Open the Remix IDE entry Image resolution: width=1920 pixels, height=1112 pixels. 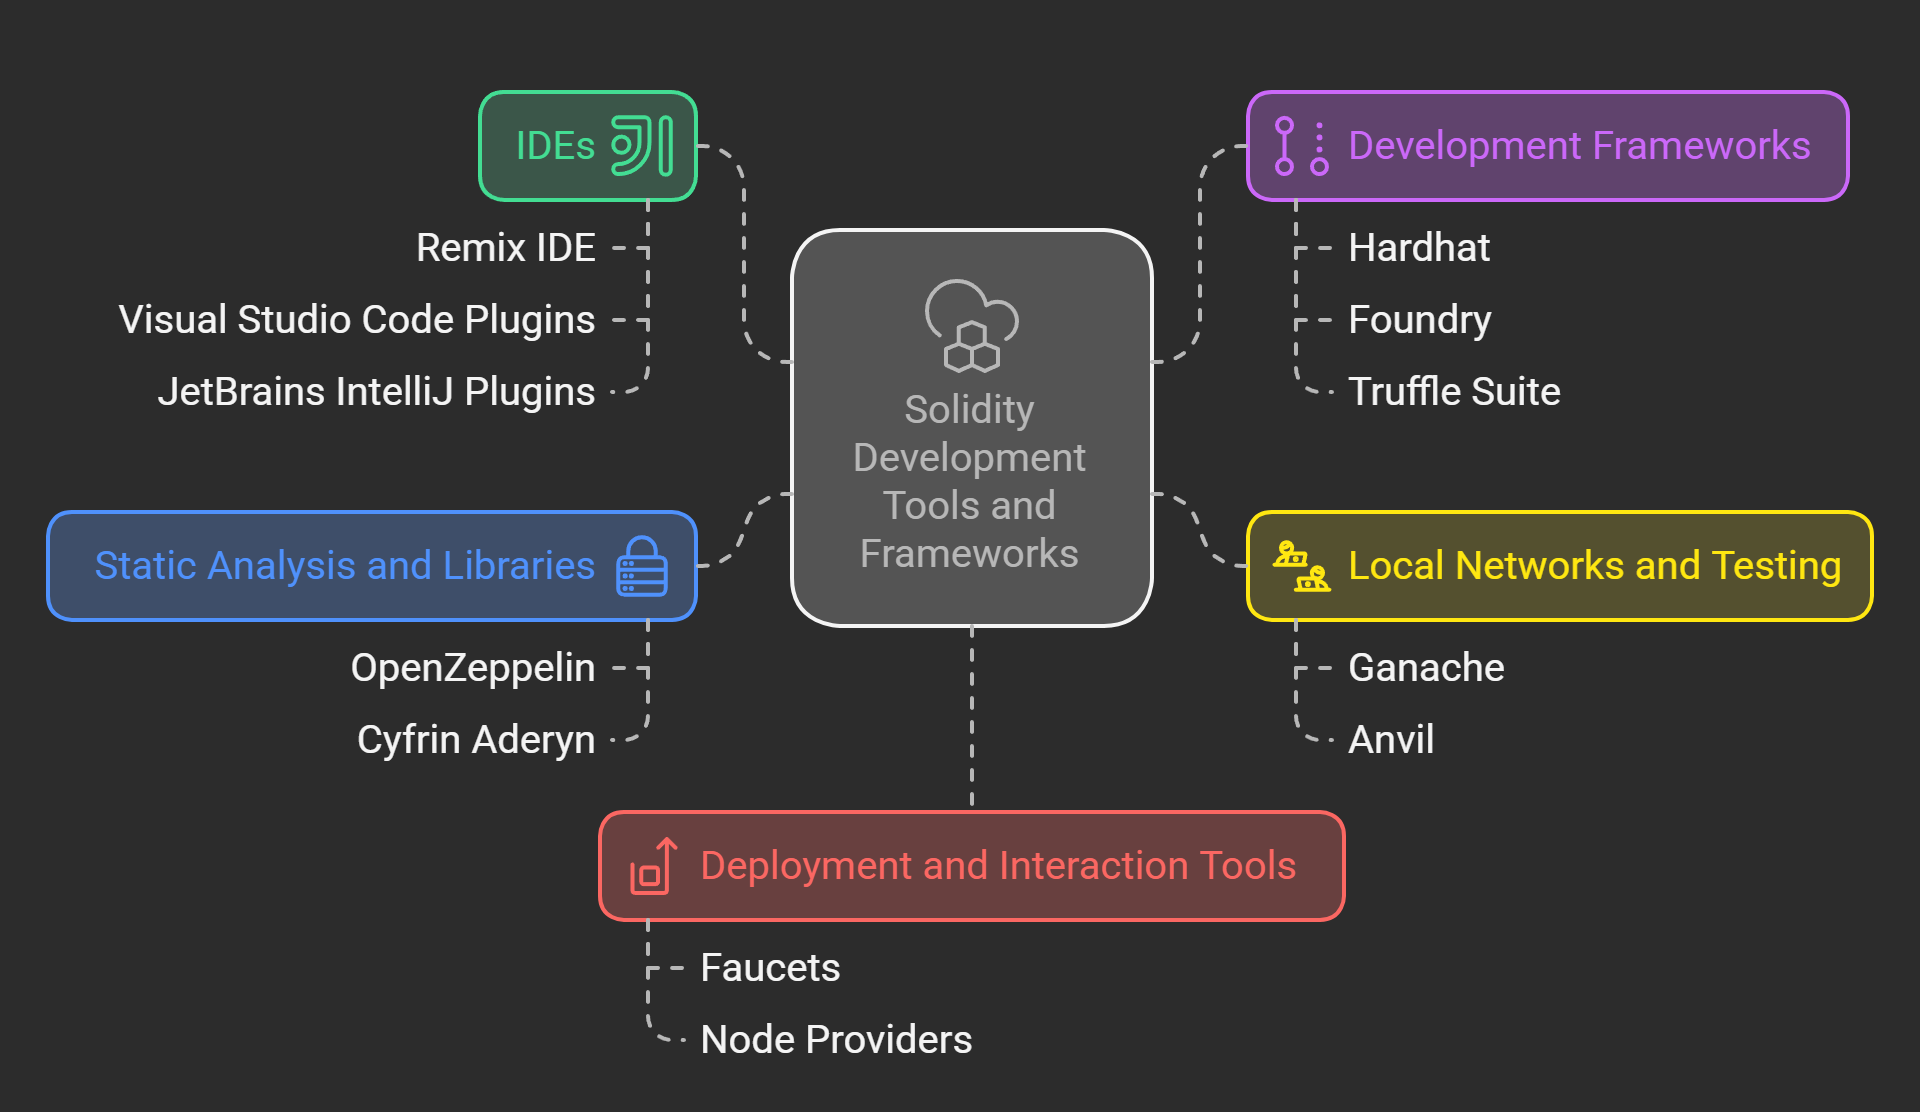click(504, 247)
